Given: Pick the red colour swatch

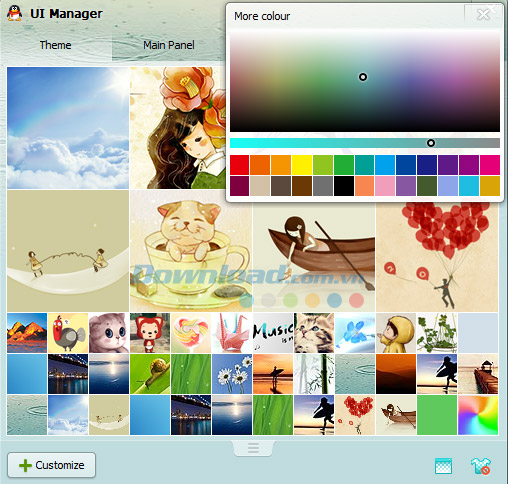Looking at the screenshot, I should coord(239,165).
